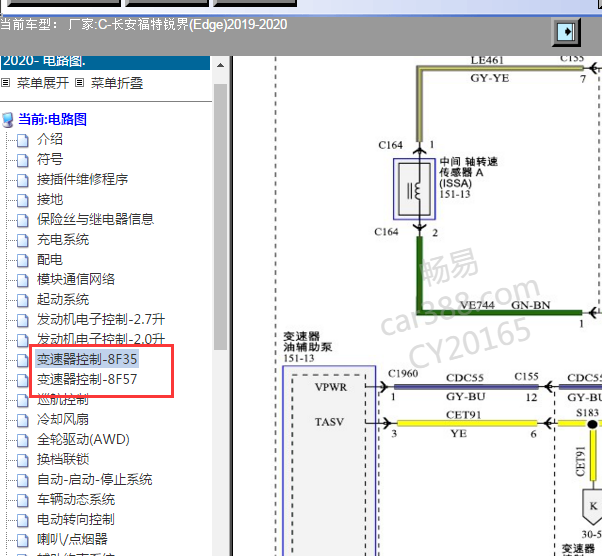The width and height of the screenshot is (602, 556).
Task: Select 变速器控制-8F57 entry
Action: coord(87,379)
